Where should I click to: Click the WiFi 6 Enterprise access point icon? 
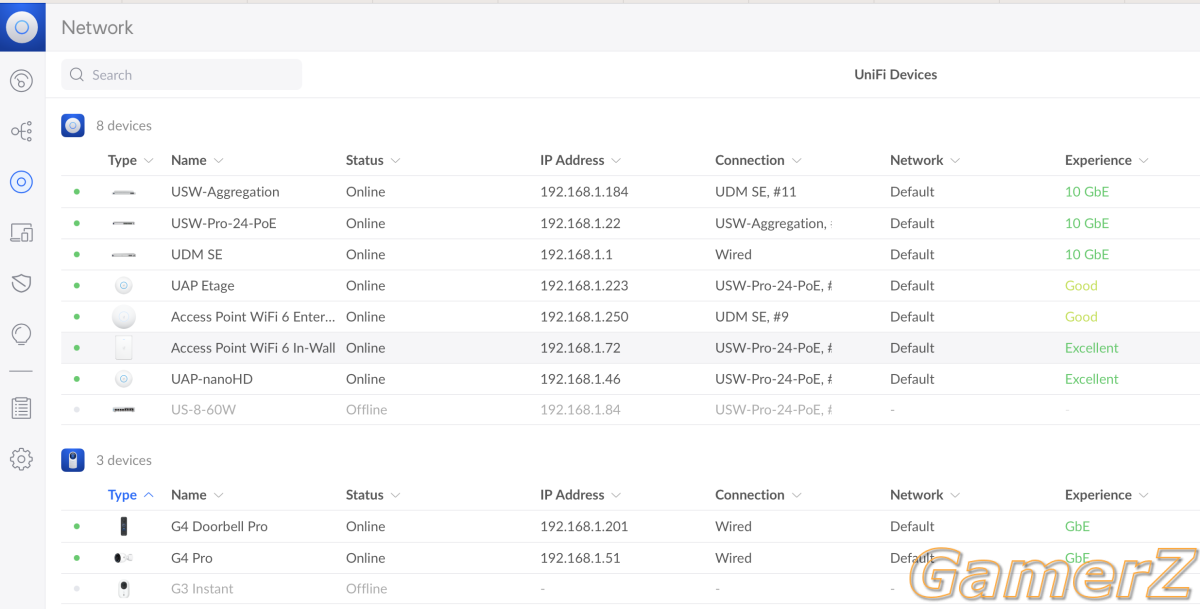(124, 317)
